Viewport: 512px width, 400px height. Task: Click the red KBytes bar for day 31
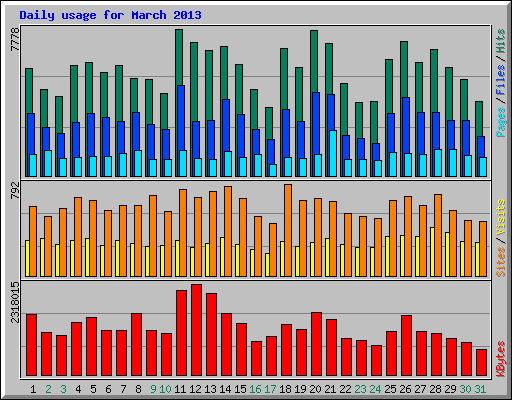click(481, 363)
